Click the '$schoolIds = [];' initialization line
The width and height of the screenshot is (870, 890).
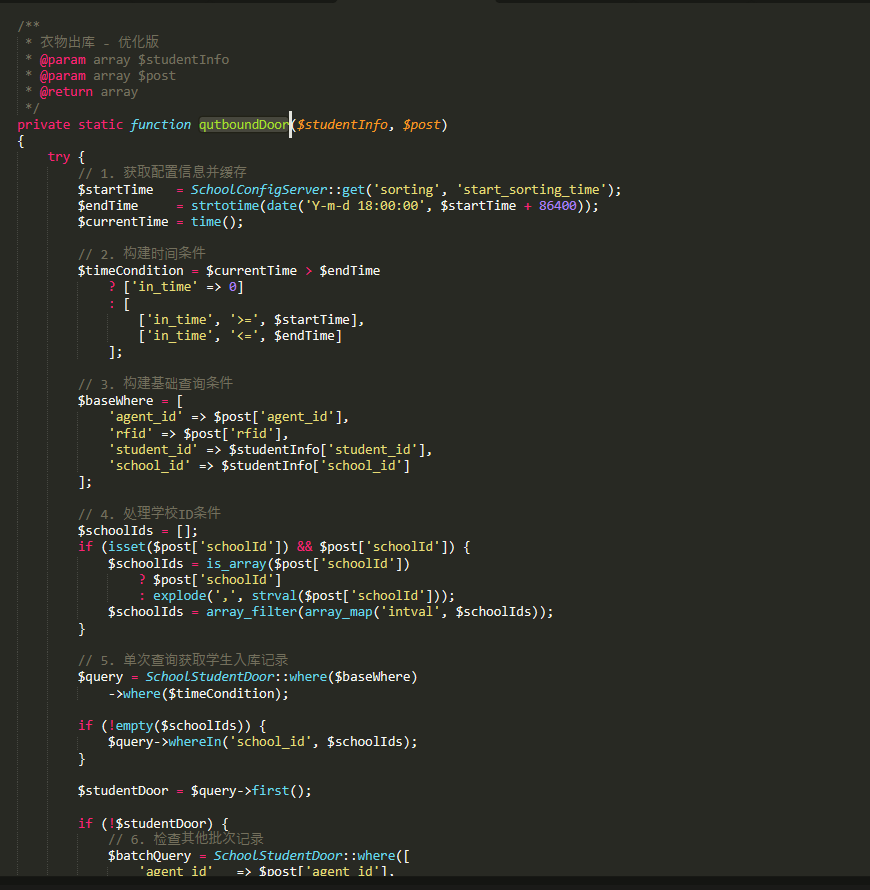(x=138, y=531)
